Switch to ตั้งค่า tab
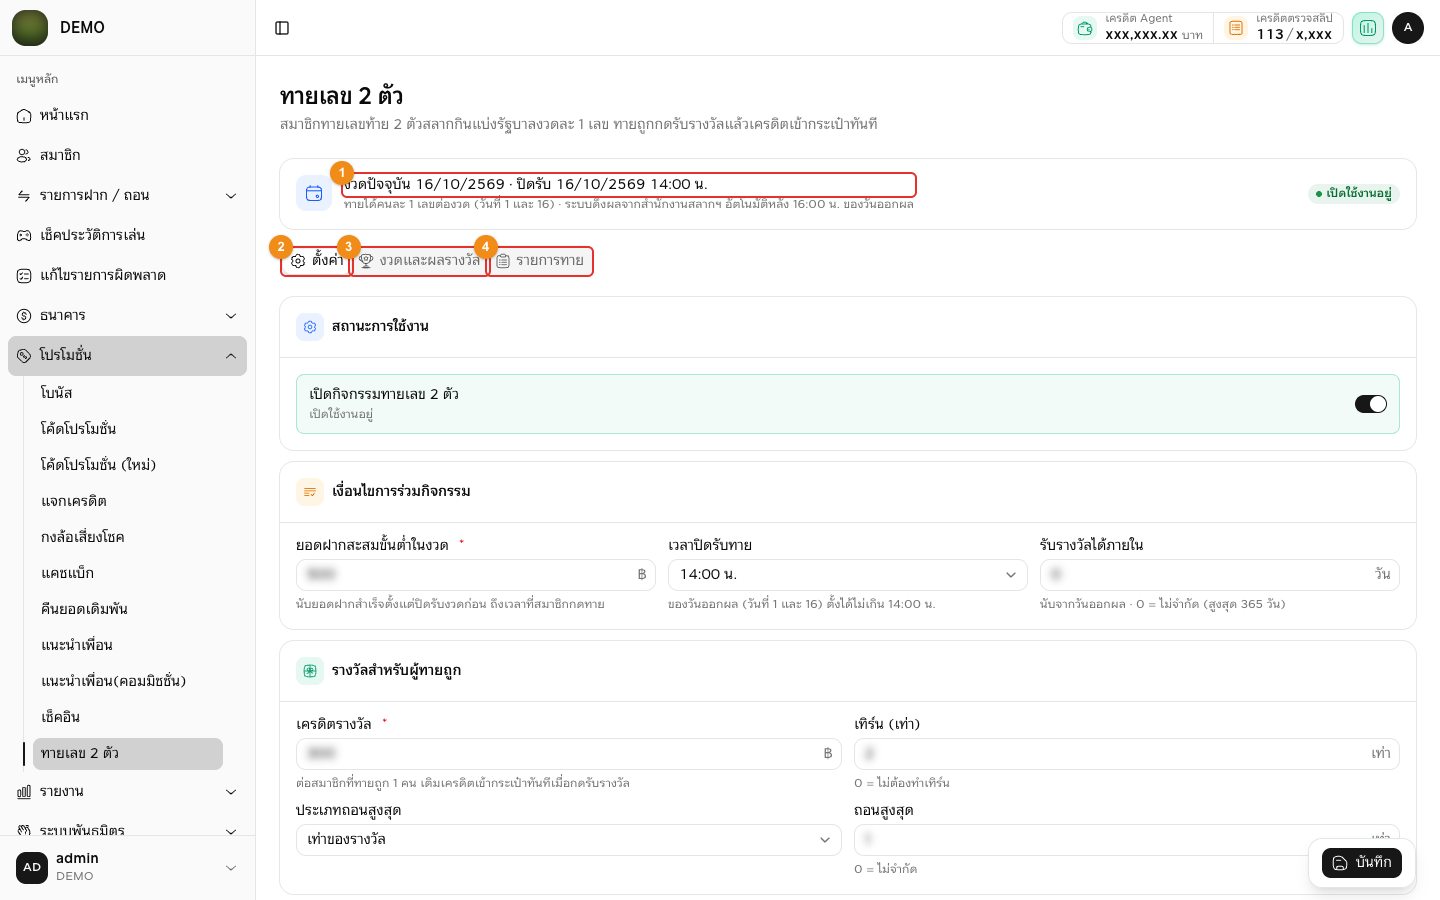 pos(317,261)
